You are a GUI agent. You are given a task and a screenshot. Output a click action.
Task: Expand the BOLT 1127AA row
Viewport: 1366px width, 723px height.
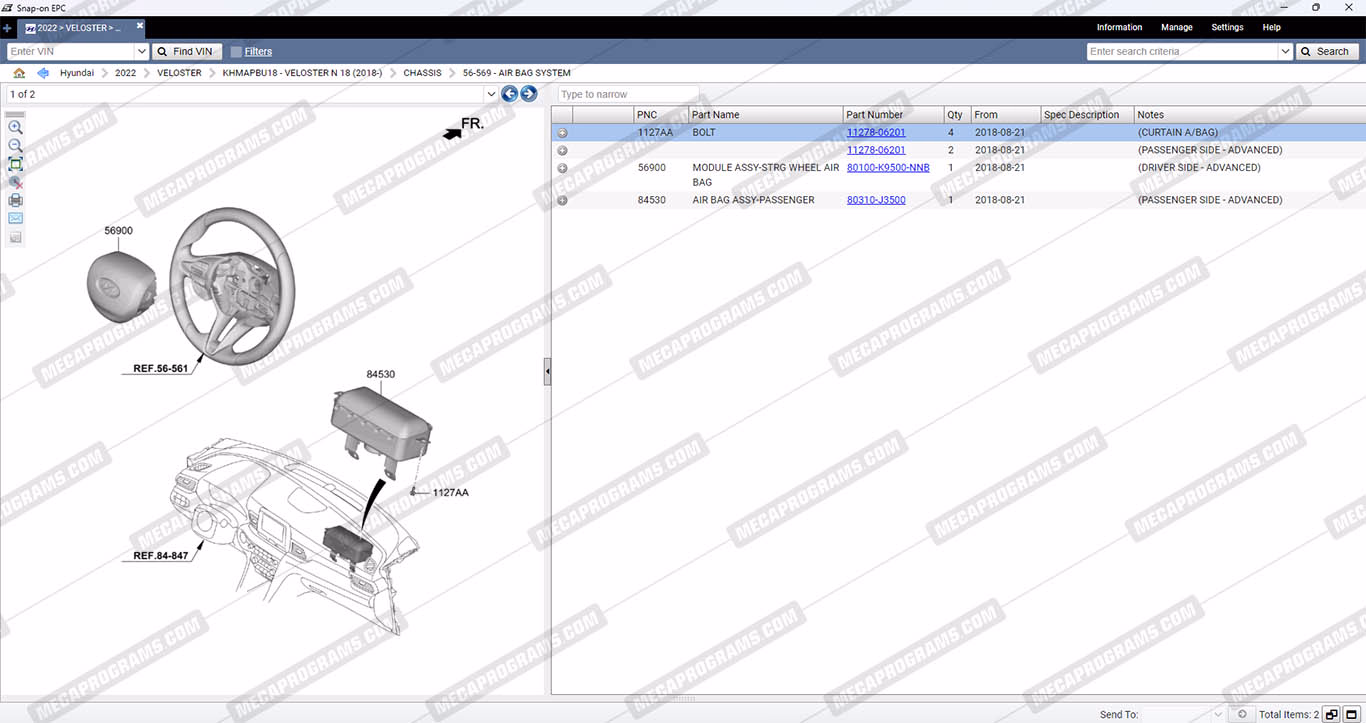pos(562,133)
